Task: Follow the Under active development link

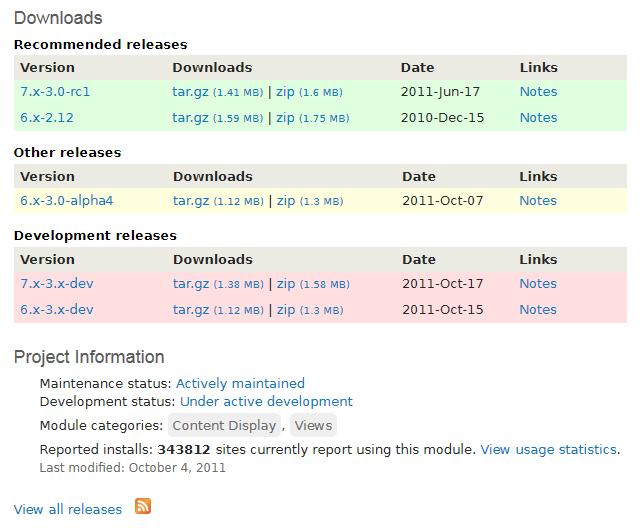Action: (x=266, y=402)
